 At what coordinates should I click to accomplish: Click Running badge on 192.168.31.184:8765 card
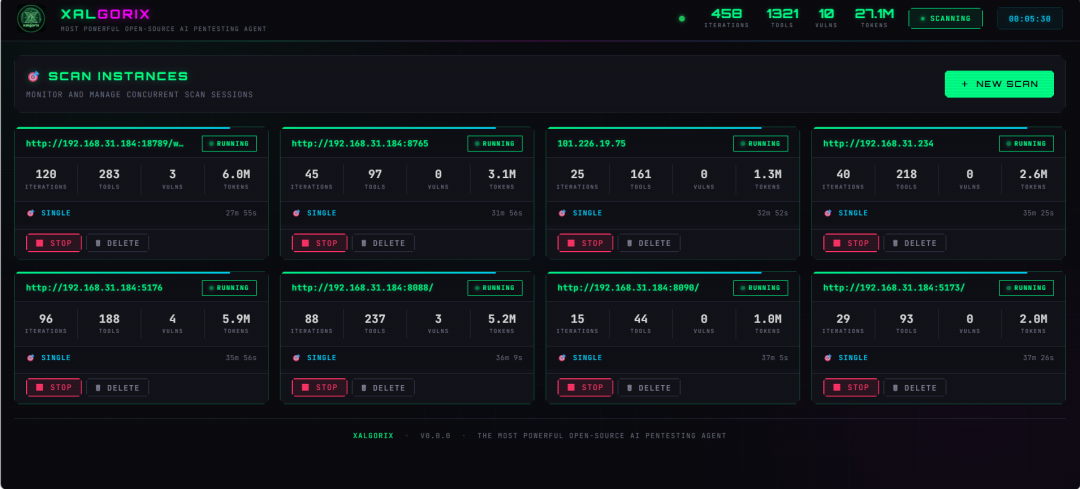point(495,144)
